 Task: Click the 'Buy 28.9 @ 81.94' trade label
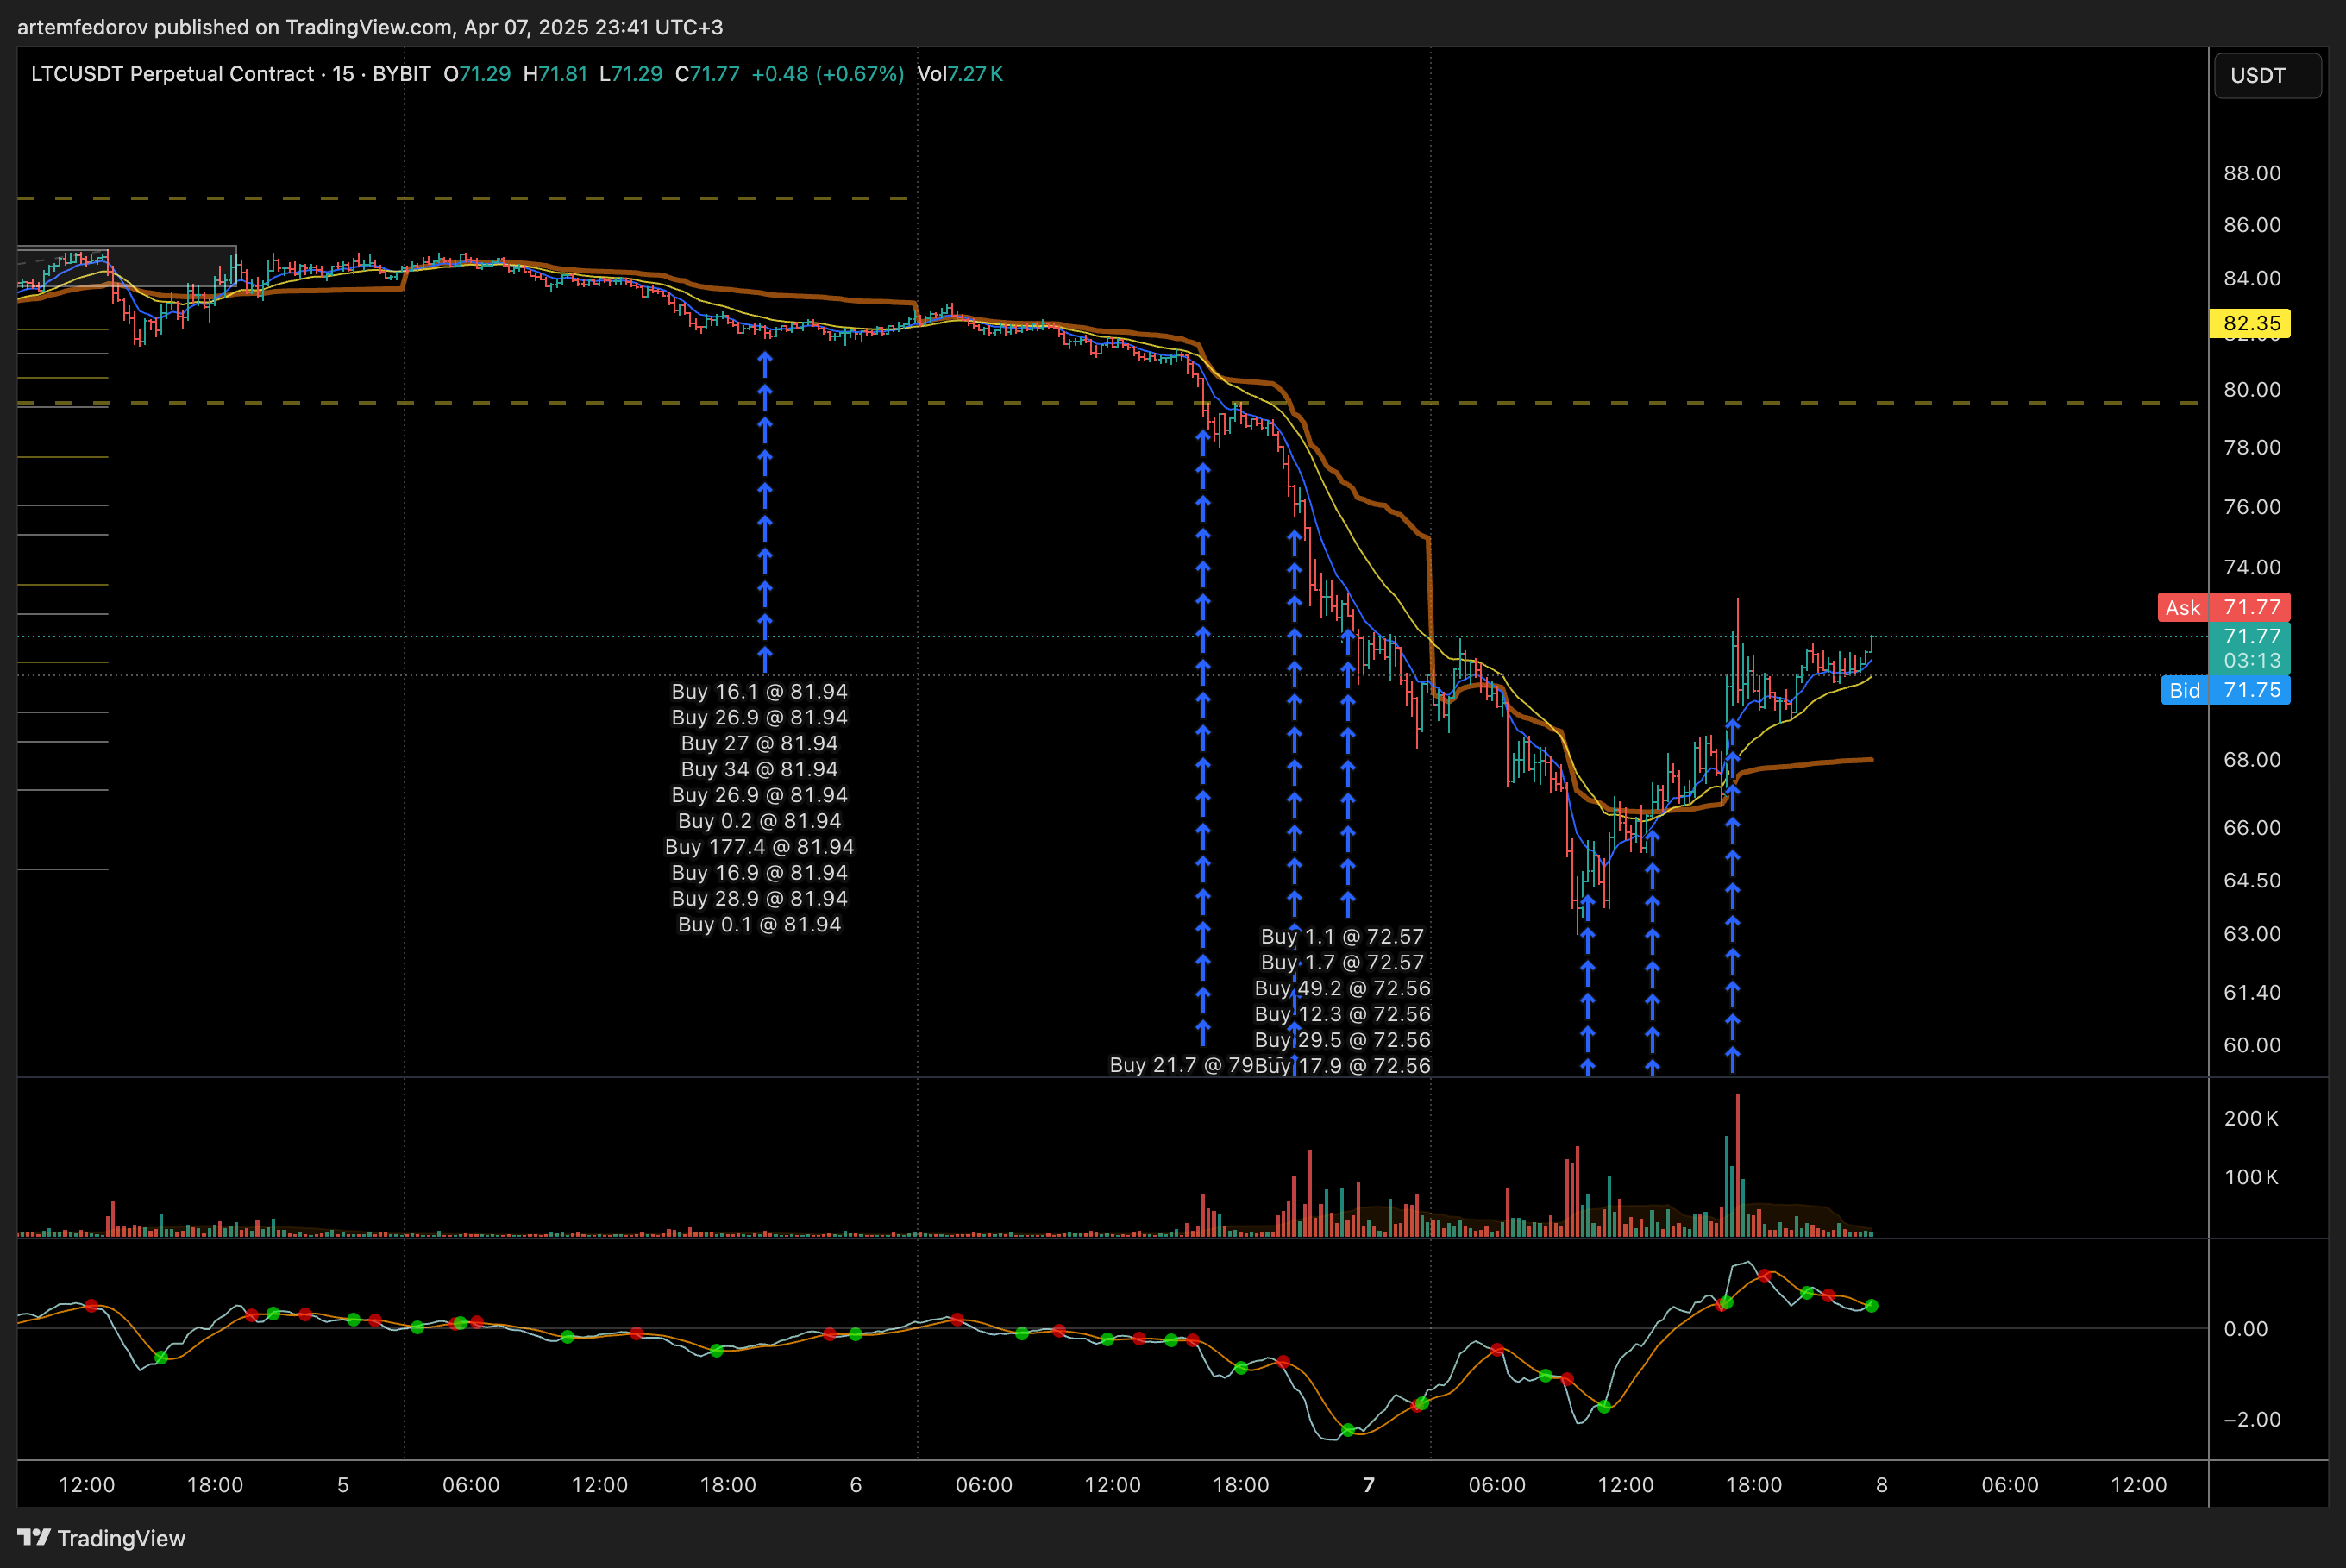click(x=759, y=899)
